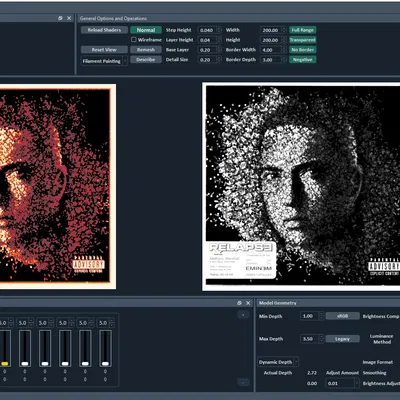Open the Filament Painting dropdown
Image resolution: width=400 pixels, height=400 pixels.
(x=104, y=61)
